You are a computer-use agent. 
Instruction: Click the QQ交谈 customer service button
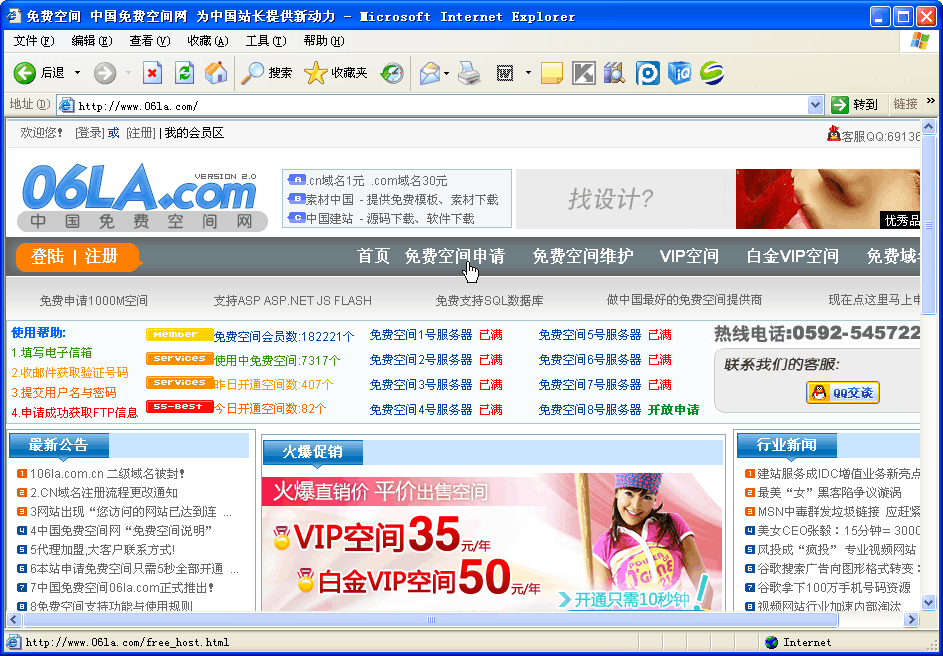click(x=842, y=393)
